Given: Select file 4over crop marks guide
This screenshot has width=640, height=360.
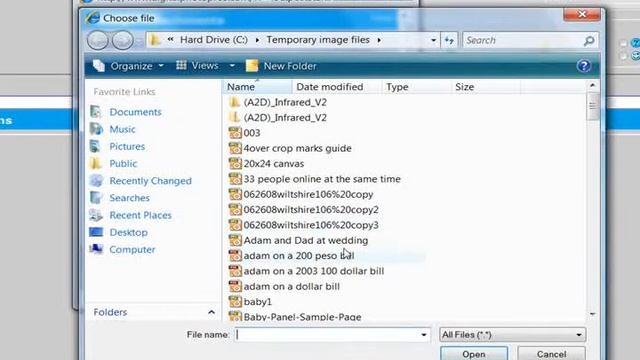Looking at the screenshot, I should [298, 148].
